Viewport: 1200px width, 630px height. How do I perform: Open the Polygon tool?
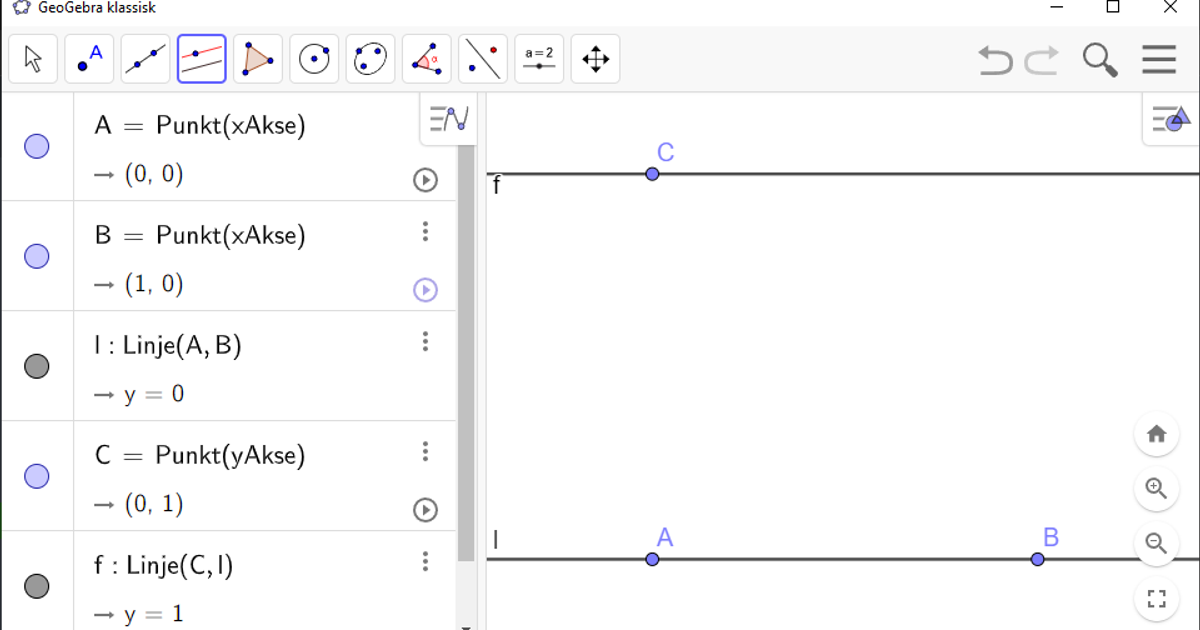pyautogui.click(x=256, y=59)
